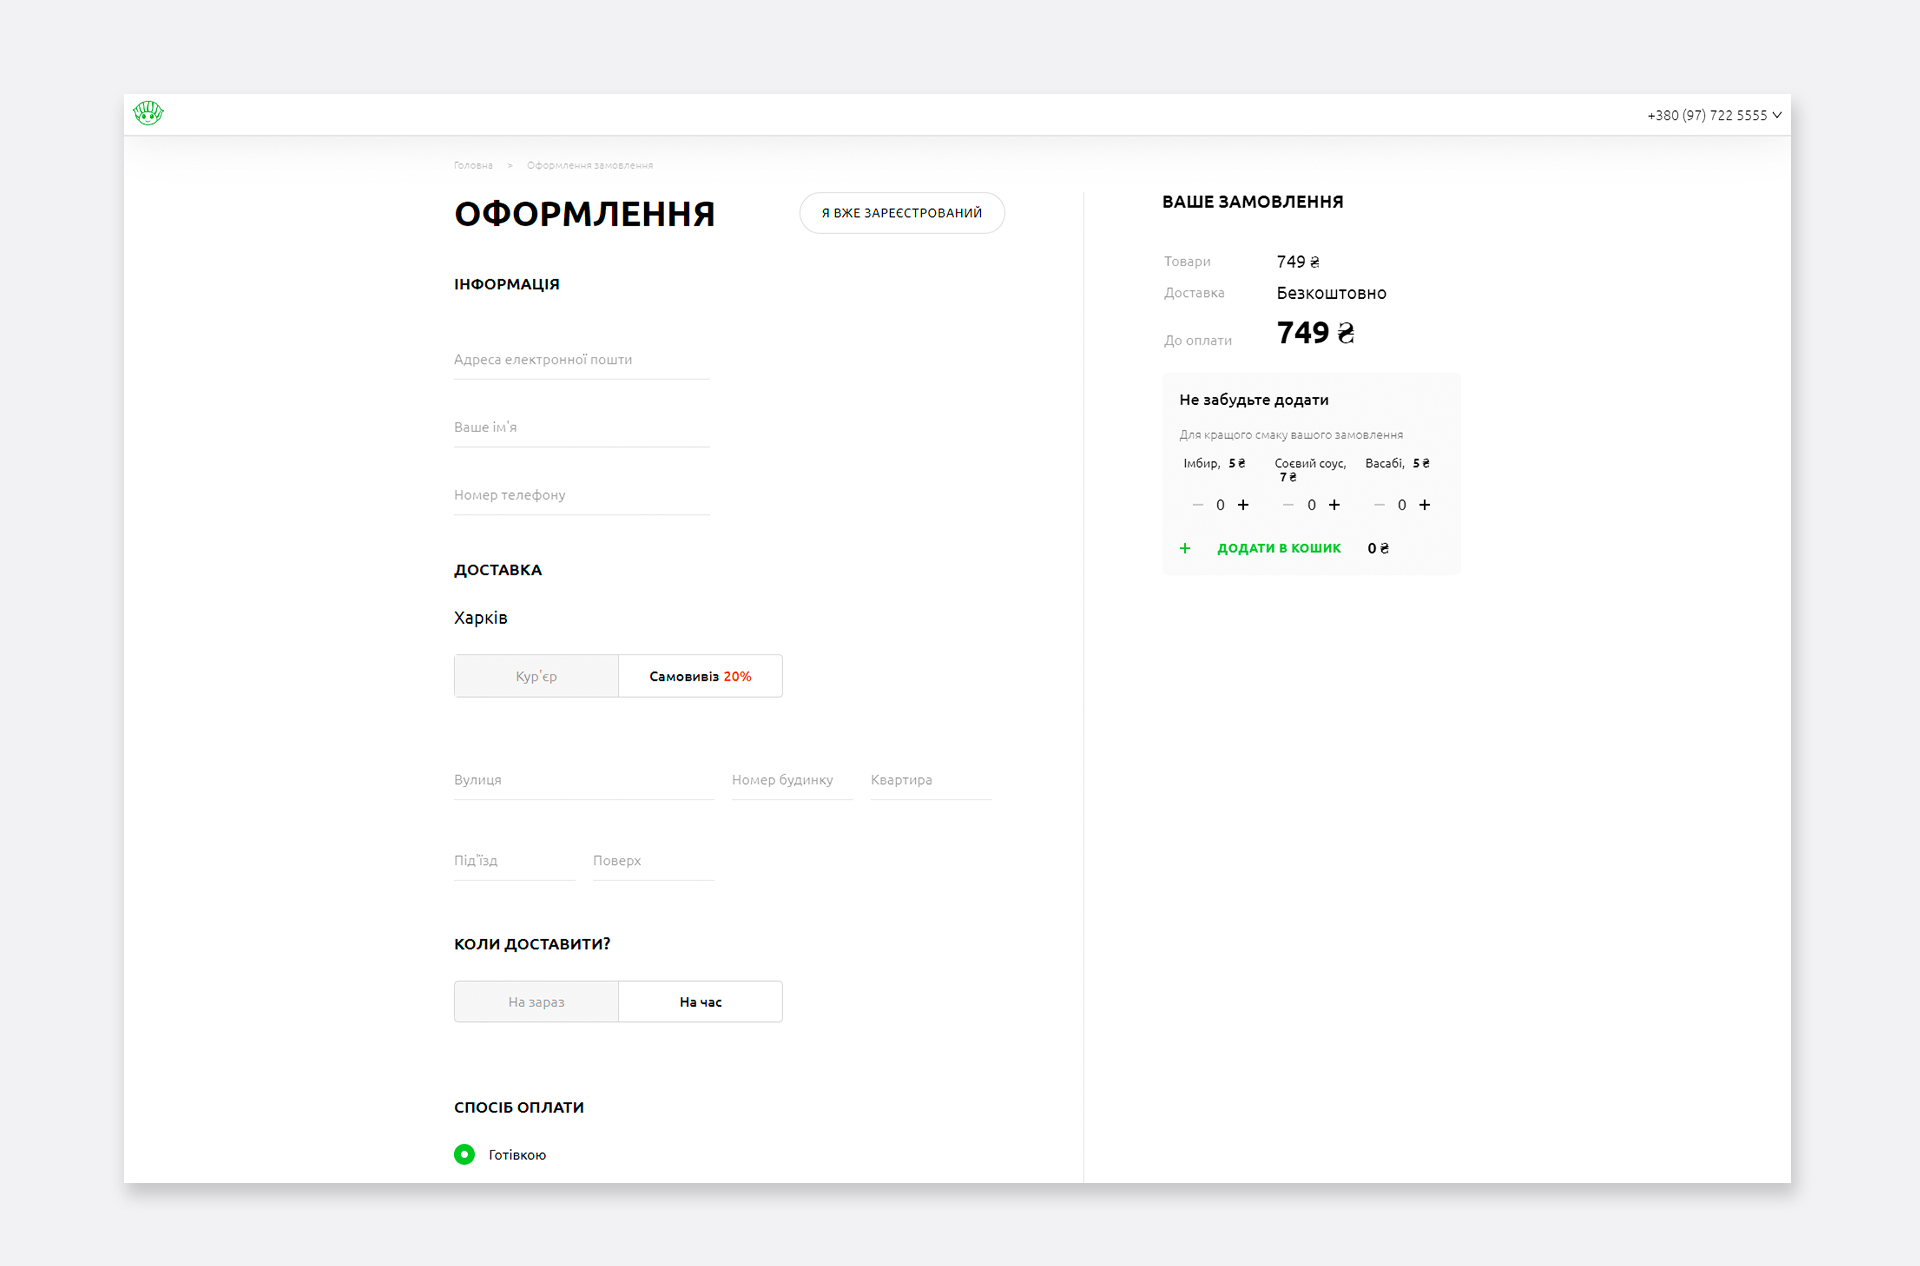Select the На зараз delivery time tab
This screenshot has height=1266, width=1920.
[536, 1002]
